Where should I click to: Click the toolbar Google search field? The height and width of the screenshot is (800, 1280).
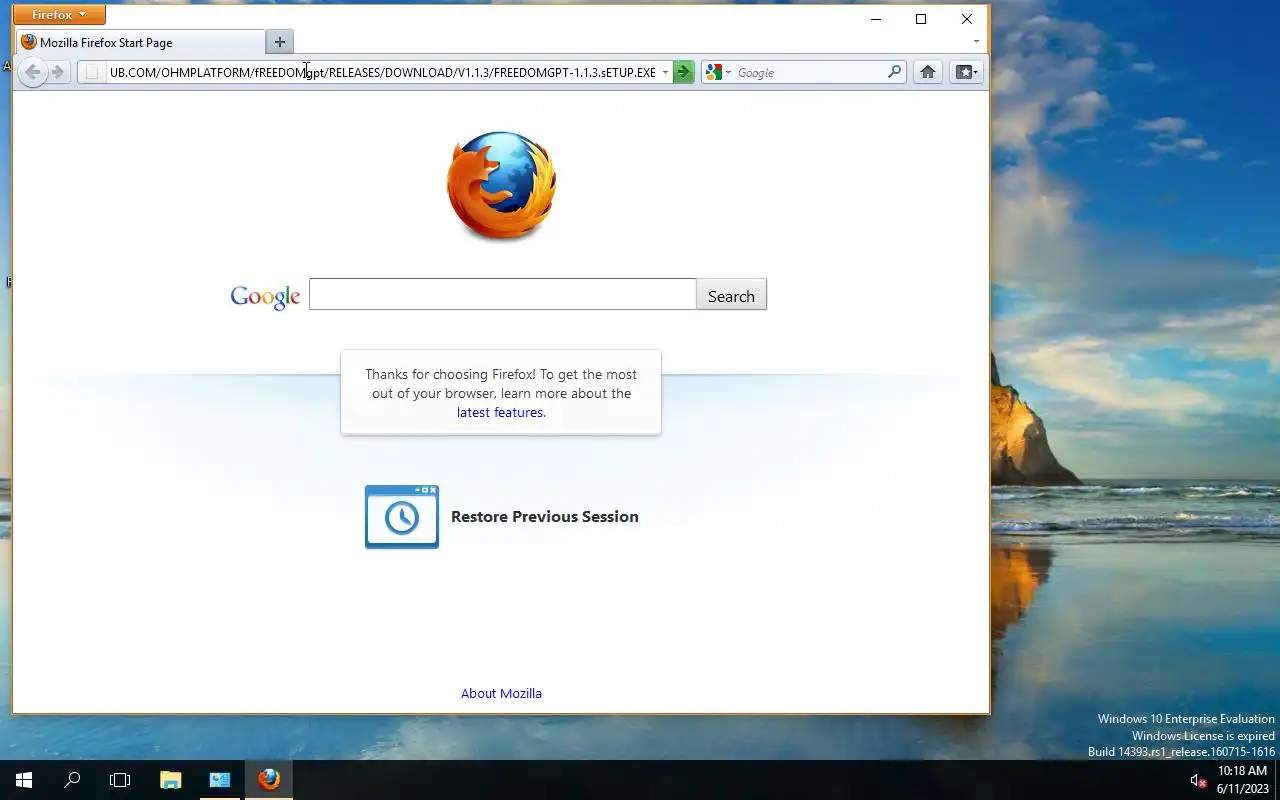pos(810,72)
